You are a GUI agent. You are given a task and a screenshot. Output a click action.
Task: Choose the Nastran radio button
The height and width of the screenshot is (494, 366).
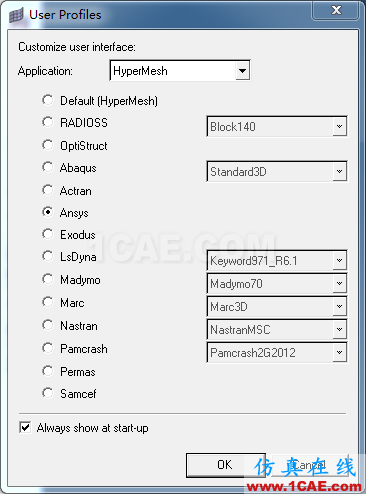(47, 325)
